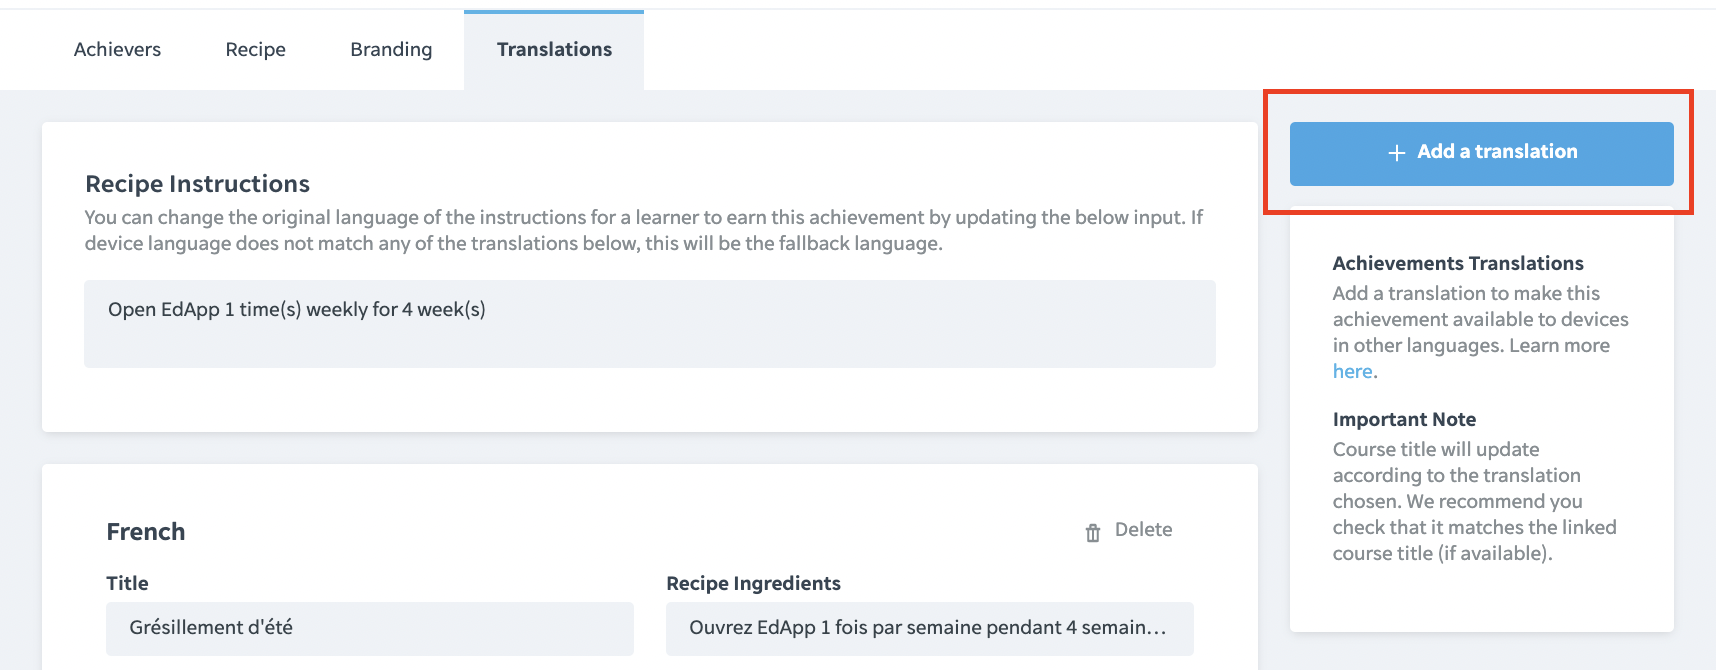Screen dimensions: 1716x670
Task: Click the course title update note text
Action: [1473, 502]
